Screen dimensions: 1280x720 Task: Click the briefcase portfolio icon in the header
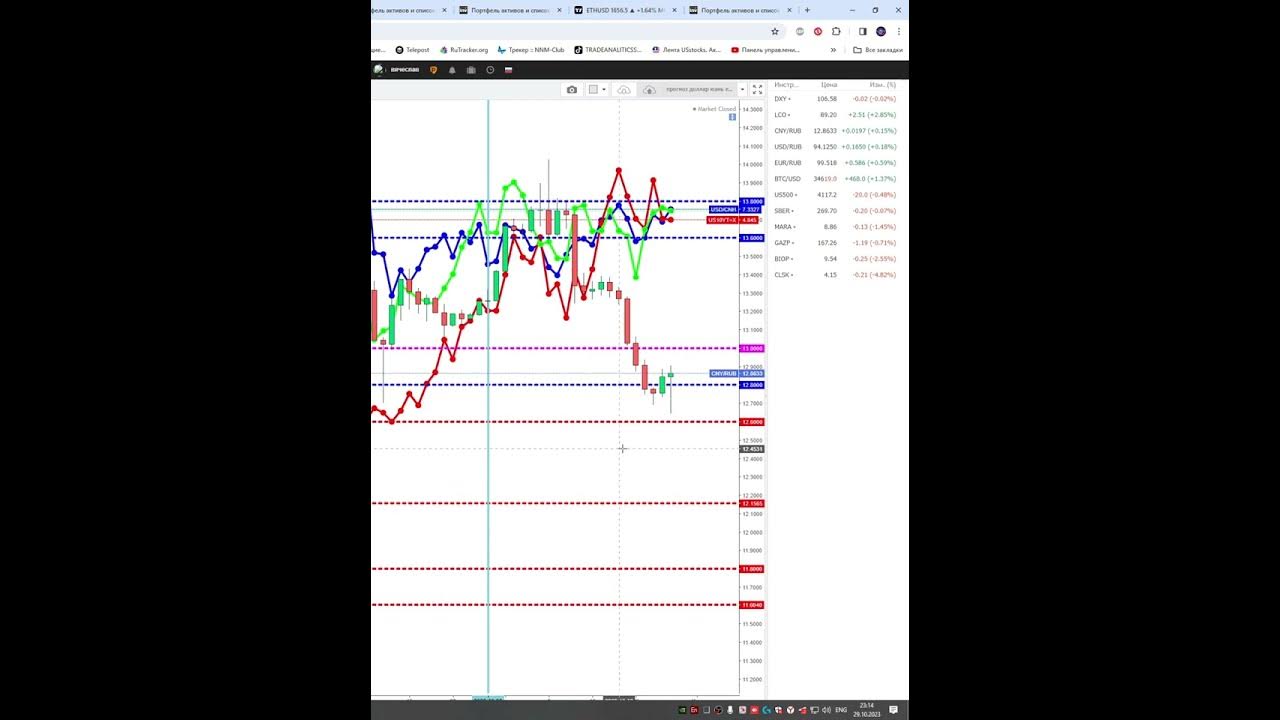(x=470, y=70)
